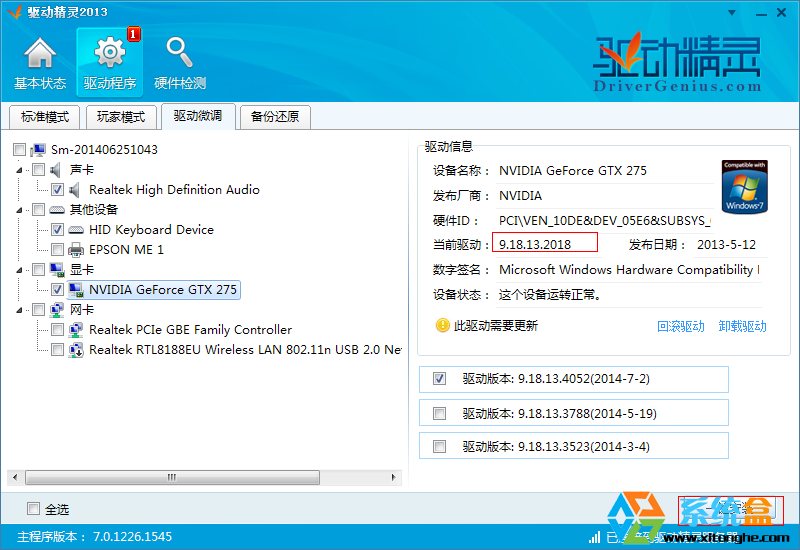Switch to the 备份还原 tab
Image resolution: width=800 pixels, height=550 pixels.
275,117
